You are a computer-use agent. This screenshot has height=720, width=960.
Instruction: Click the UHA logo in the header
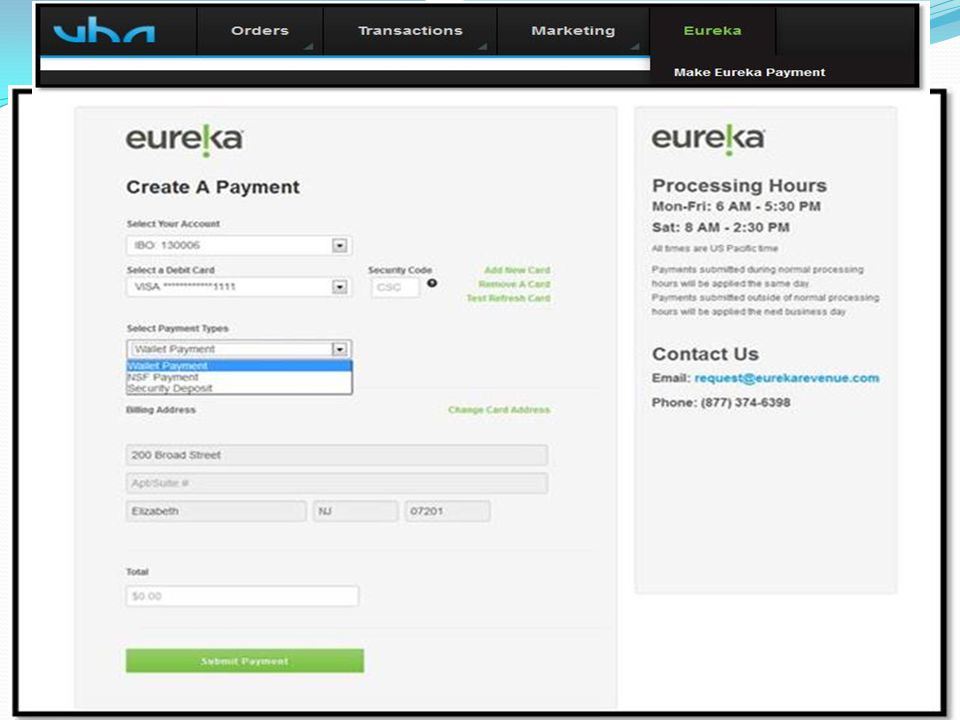pos(104,30)
